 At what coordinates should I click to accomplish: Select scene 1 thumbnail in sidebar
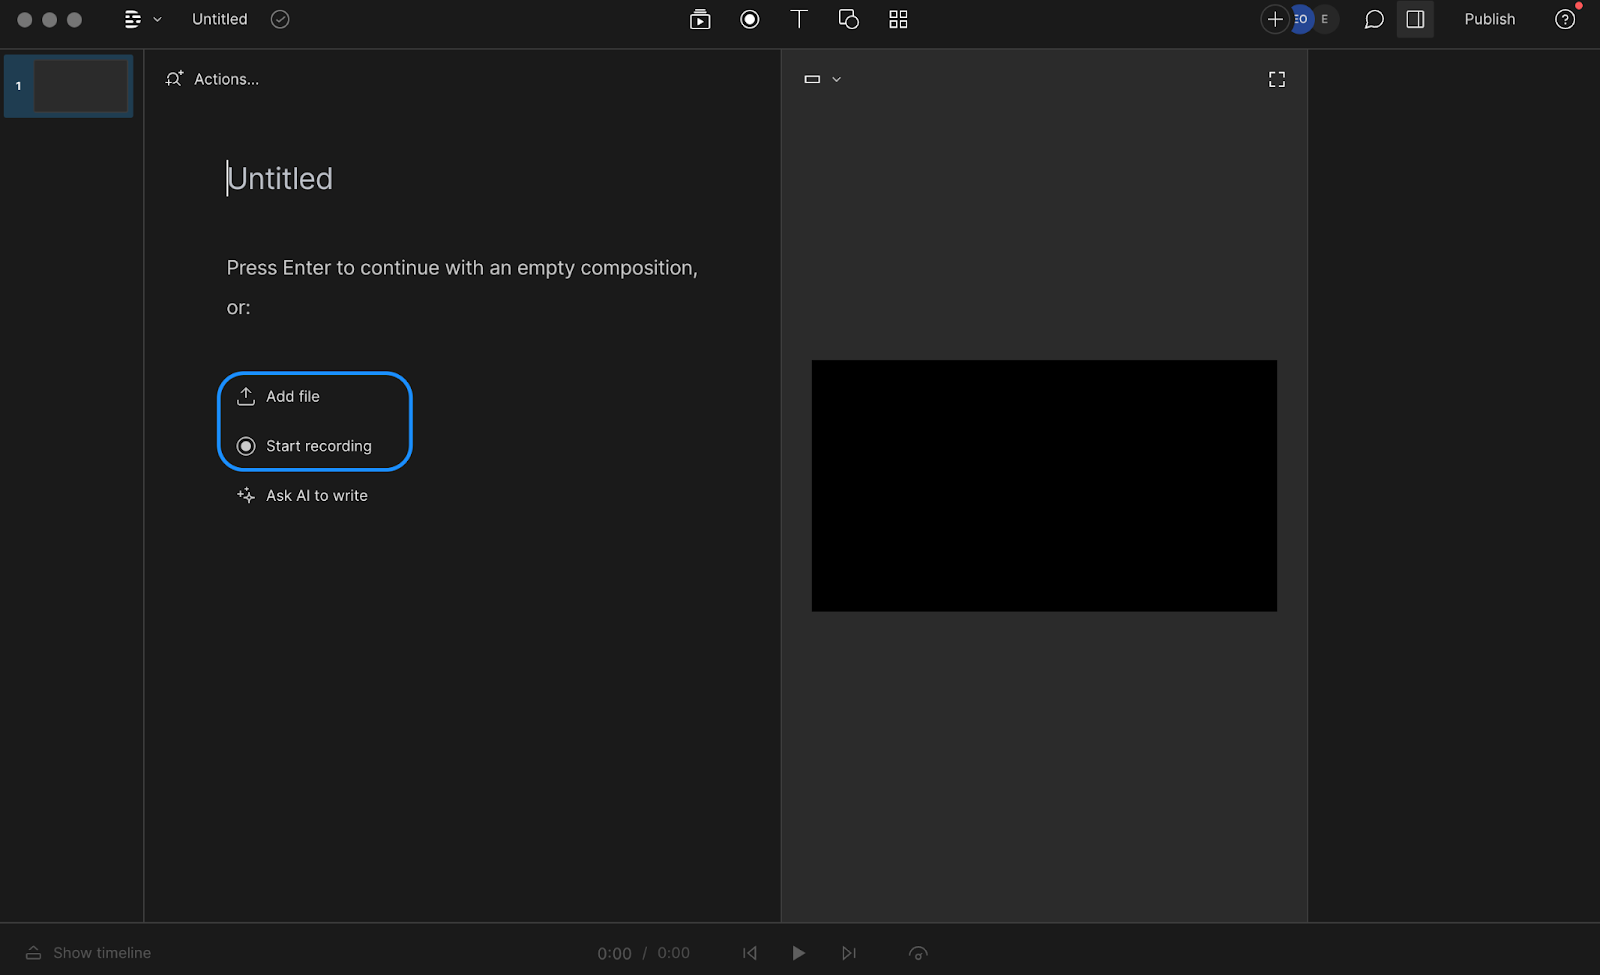coord(68,86)
